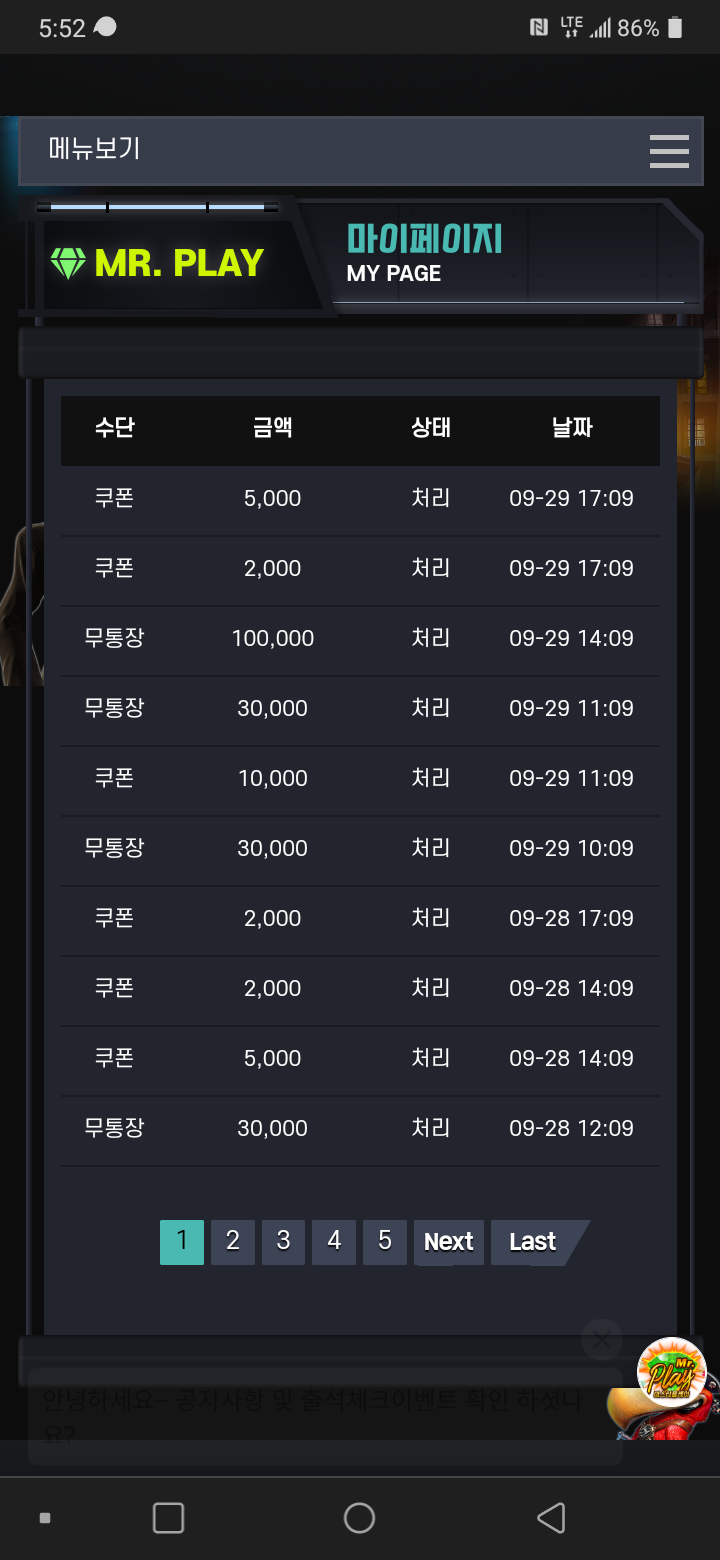Image resolution: width=720 pixels, height=1560 pixels.
Task: Close the chat notification popup
Action: click(602, 1339)
